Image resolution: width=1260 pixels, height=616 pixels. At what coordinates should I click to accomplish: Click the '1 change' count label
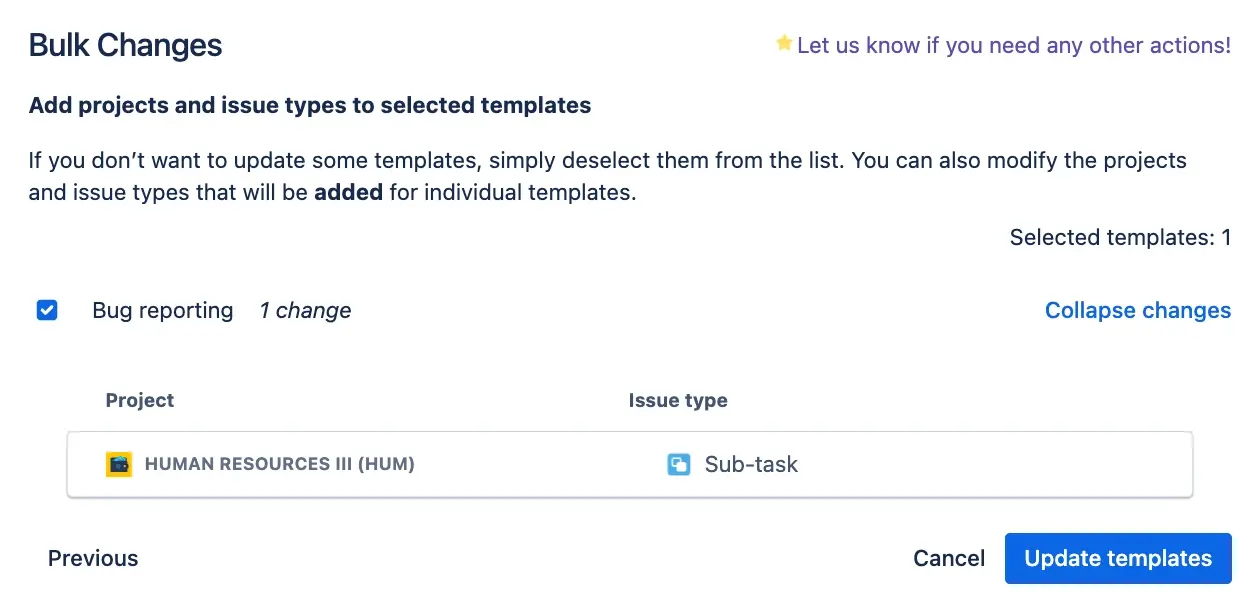coord(305,310)
